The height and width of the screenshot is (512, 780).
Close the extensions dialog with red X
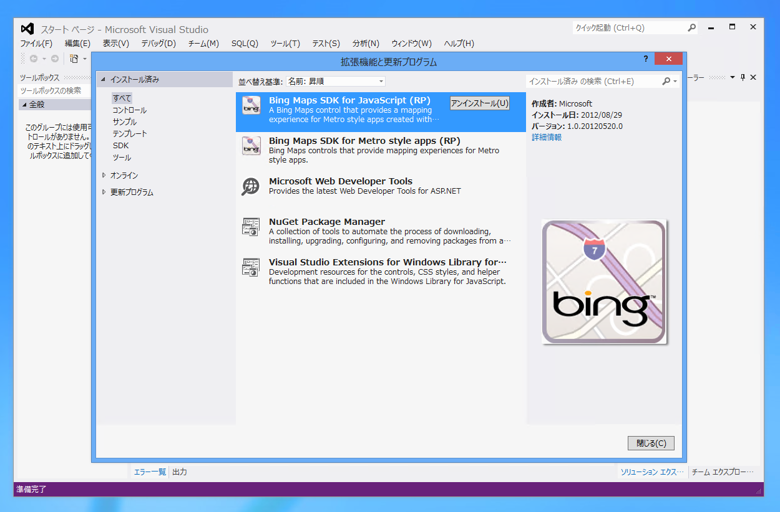(669, 59)
